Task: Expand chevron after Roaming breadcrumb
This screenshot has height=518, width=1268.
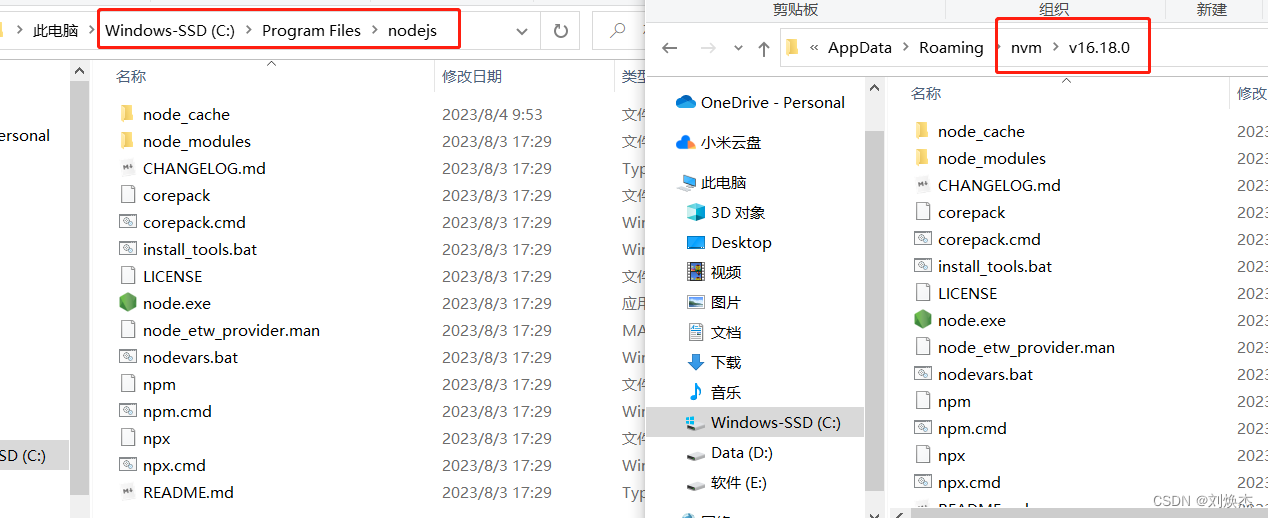Action: 997,48
